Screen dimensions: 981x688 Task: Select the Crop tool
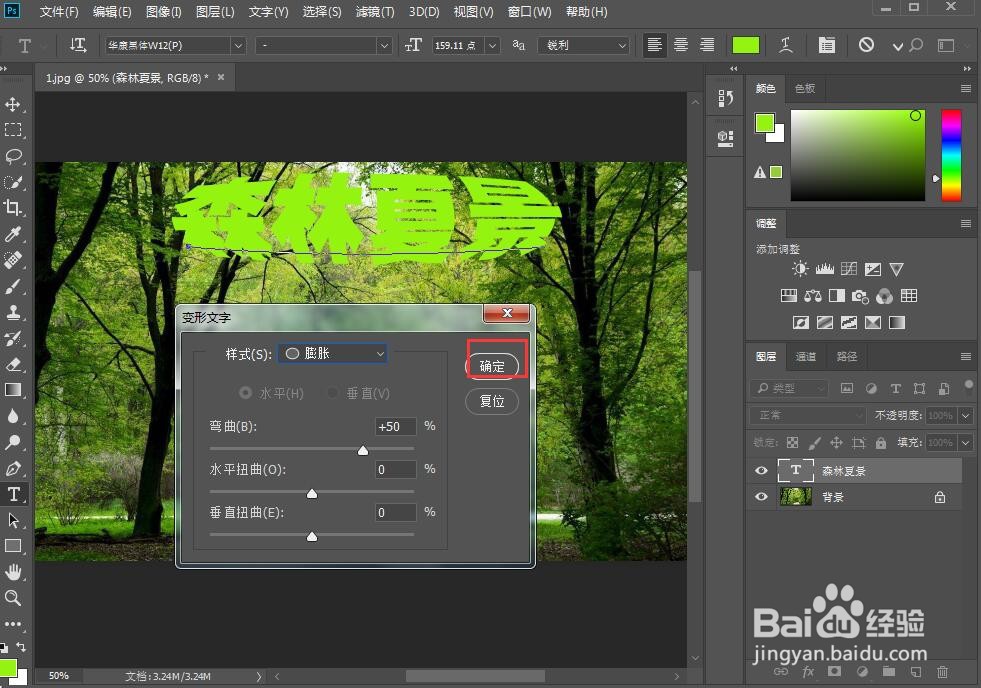(13, 208)
